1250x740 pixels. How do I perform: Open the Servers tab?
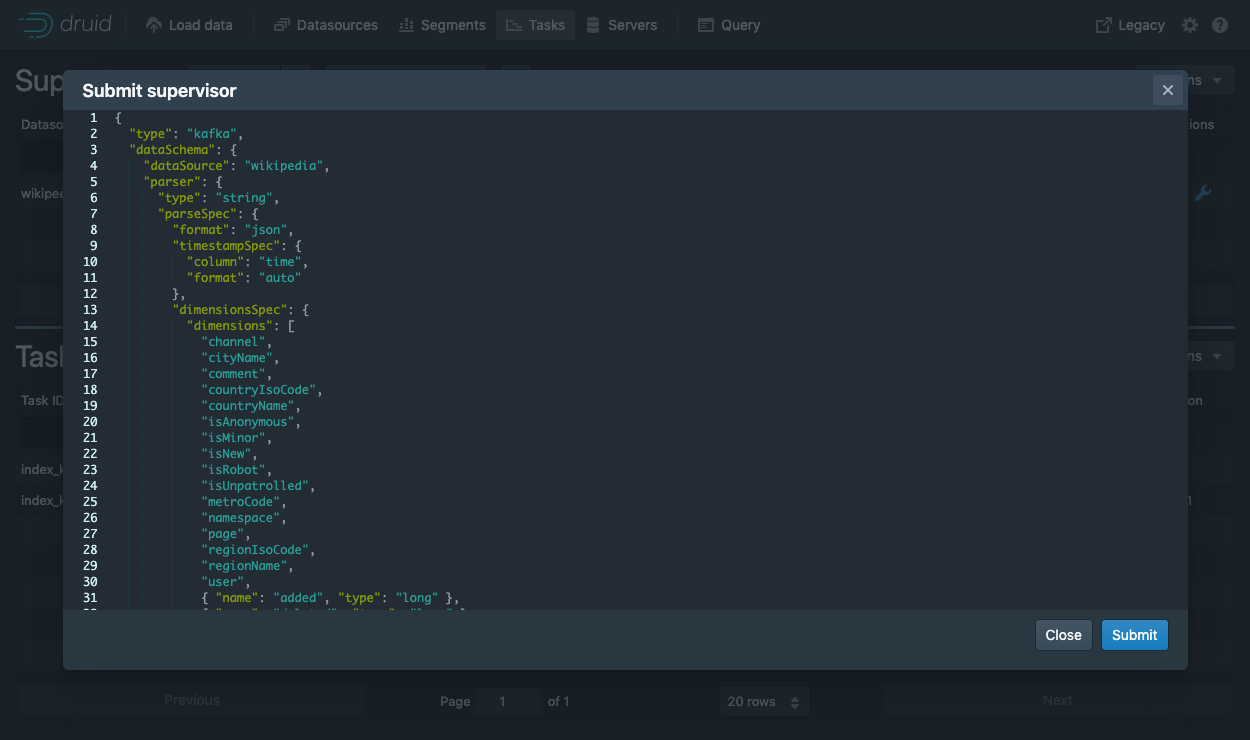pyautogui.click(x=621, y=25)
